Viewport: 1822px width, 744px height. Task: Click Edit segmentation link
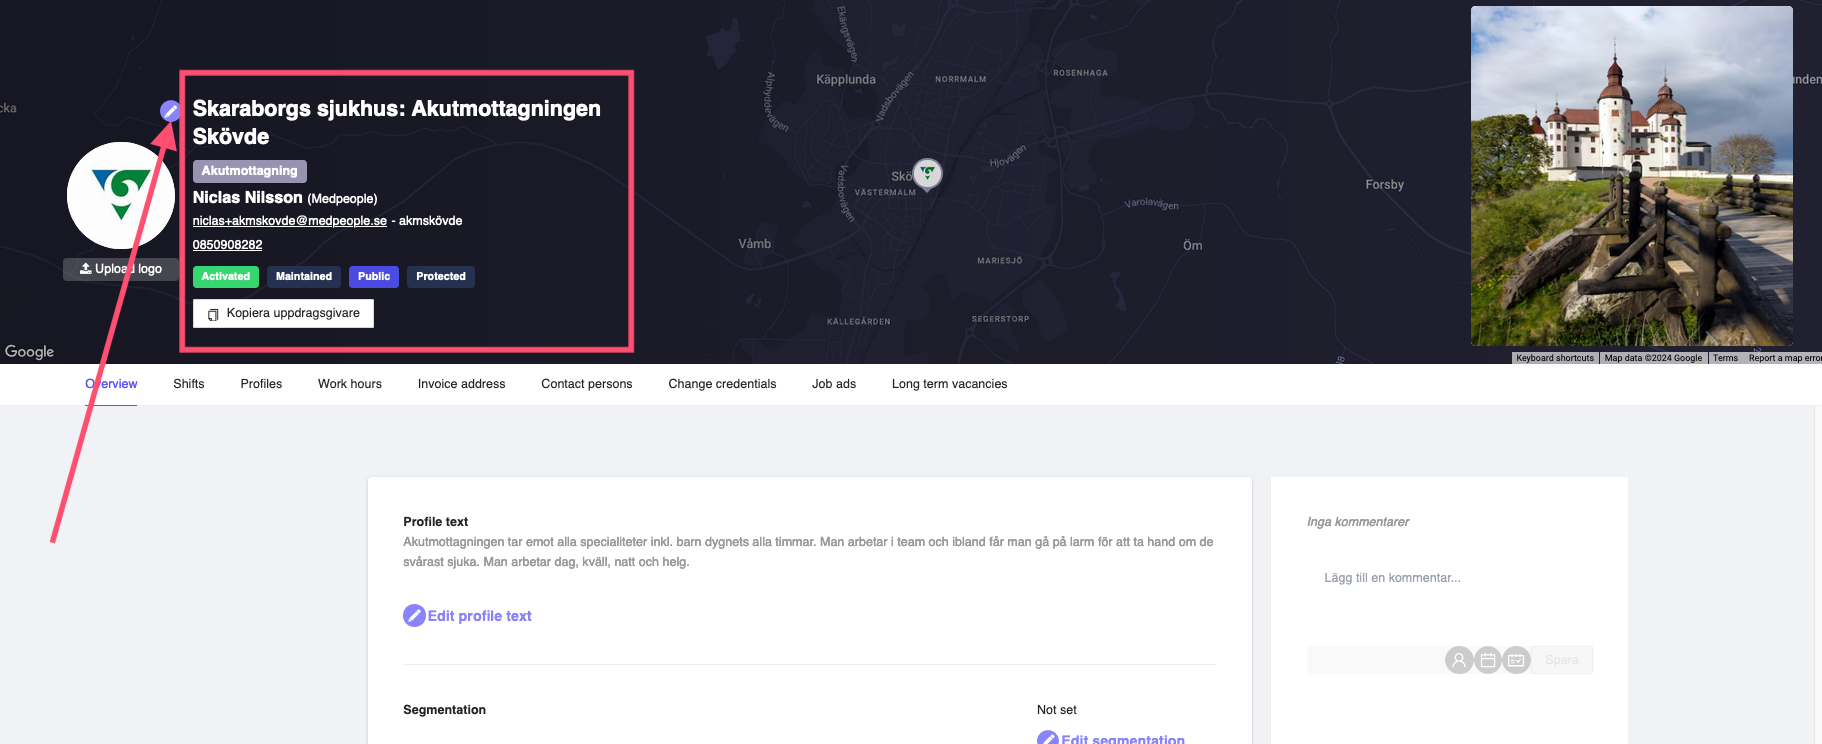click(x=1123, y=739)
